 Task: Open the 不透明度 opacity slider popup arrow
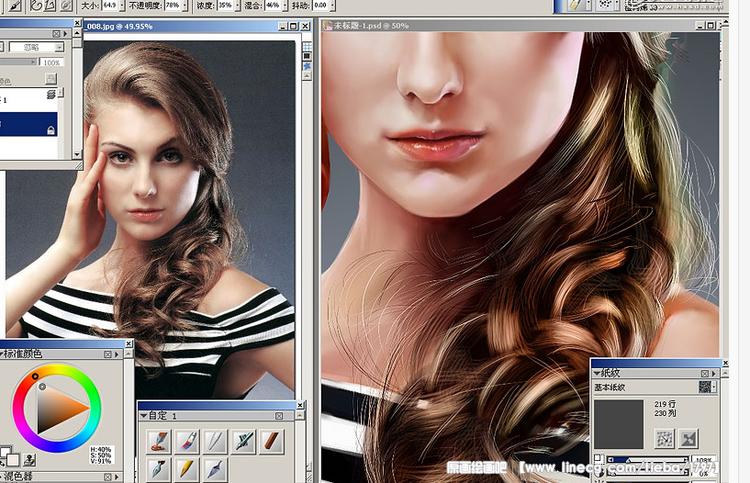click(185, 5)
